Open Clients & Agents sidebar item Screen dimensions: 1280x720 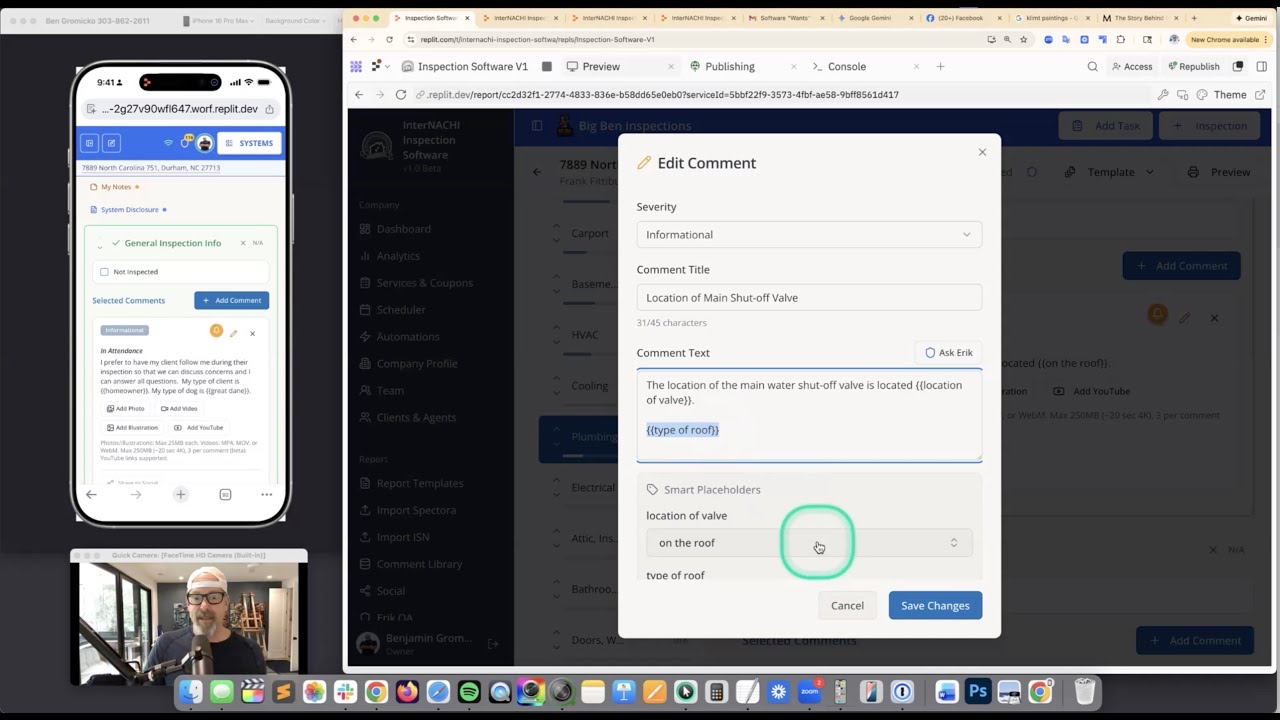[x=416, y=418]
